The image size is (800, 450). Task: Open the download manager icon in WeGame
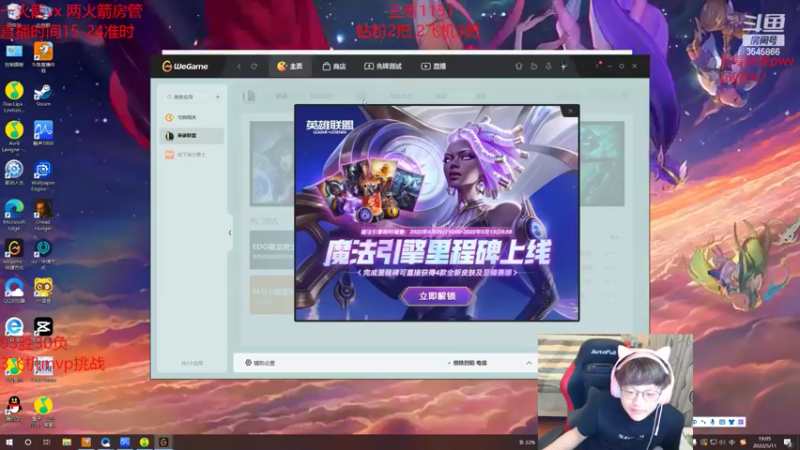pos(548,66)
